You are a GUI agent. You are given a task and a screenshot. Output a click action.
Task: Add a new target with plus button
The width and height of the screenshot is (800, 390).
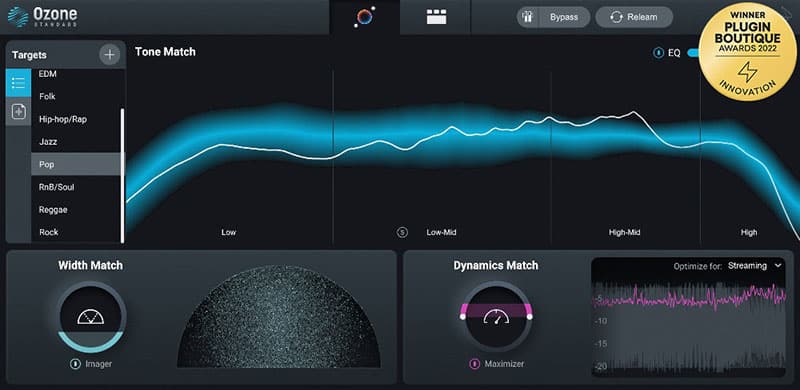pos(109,55)
